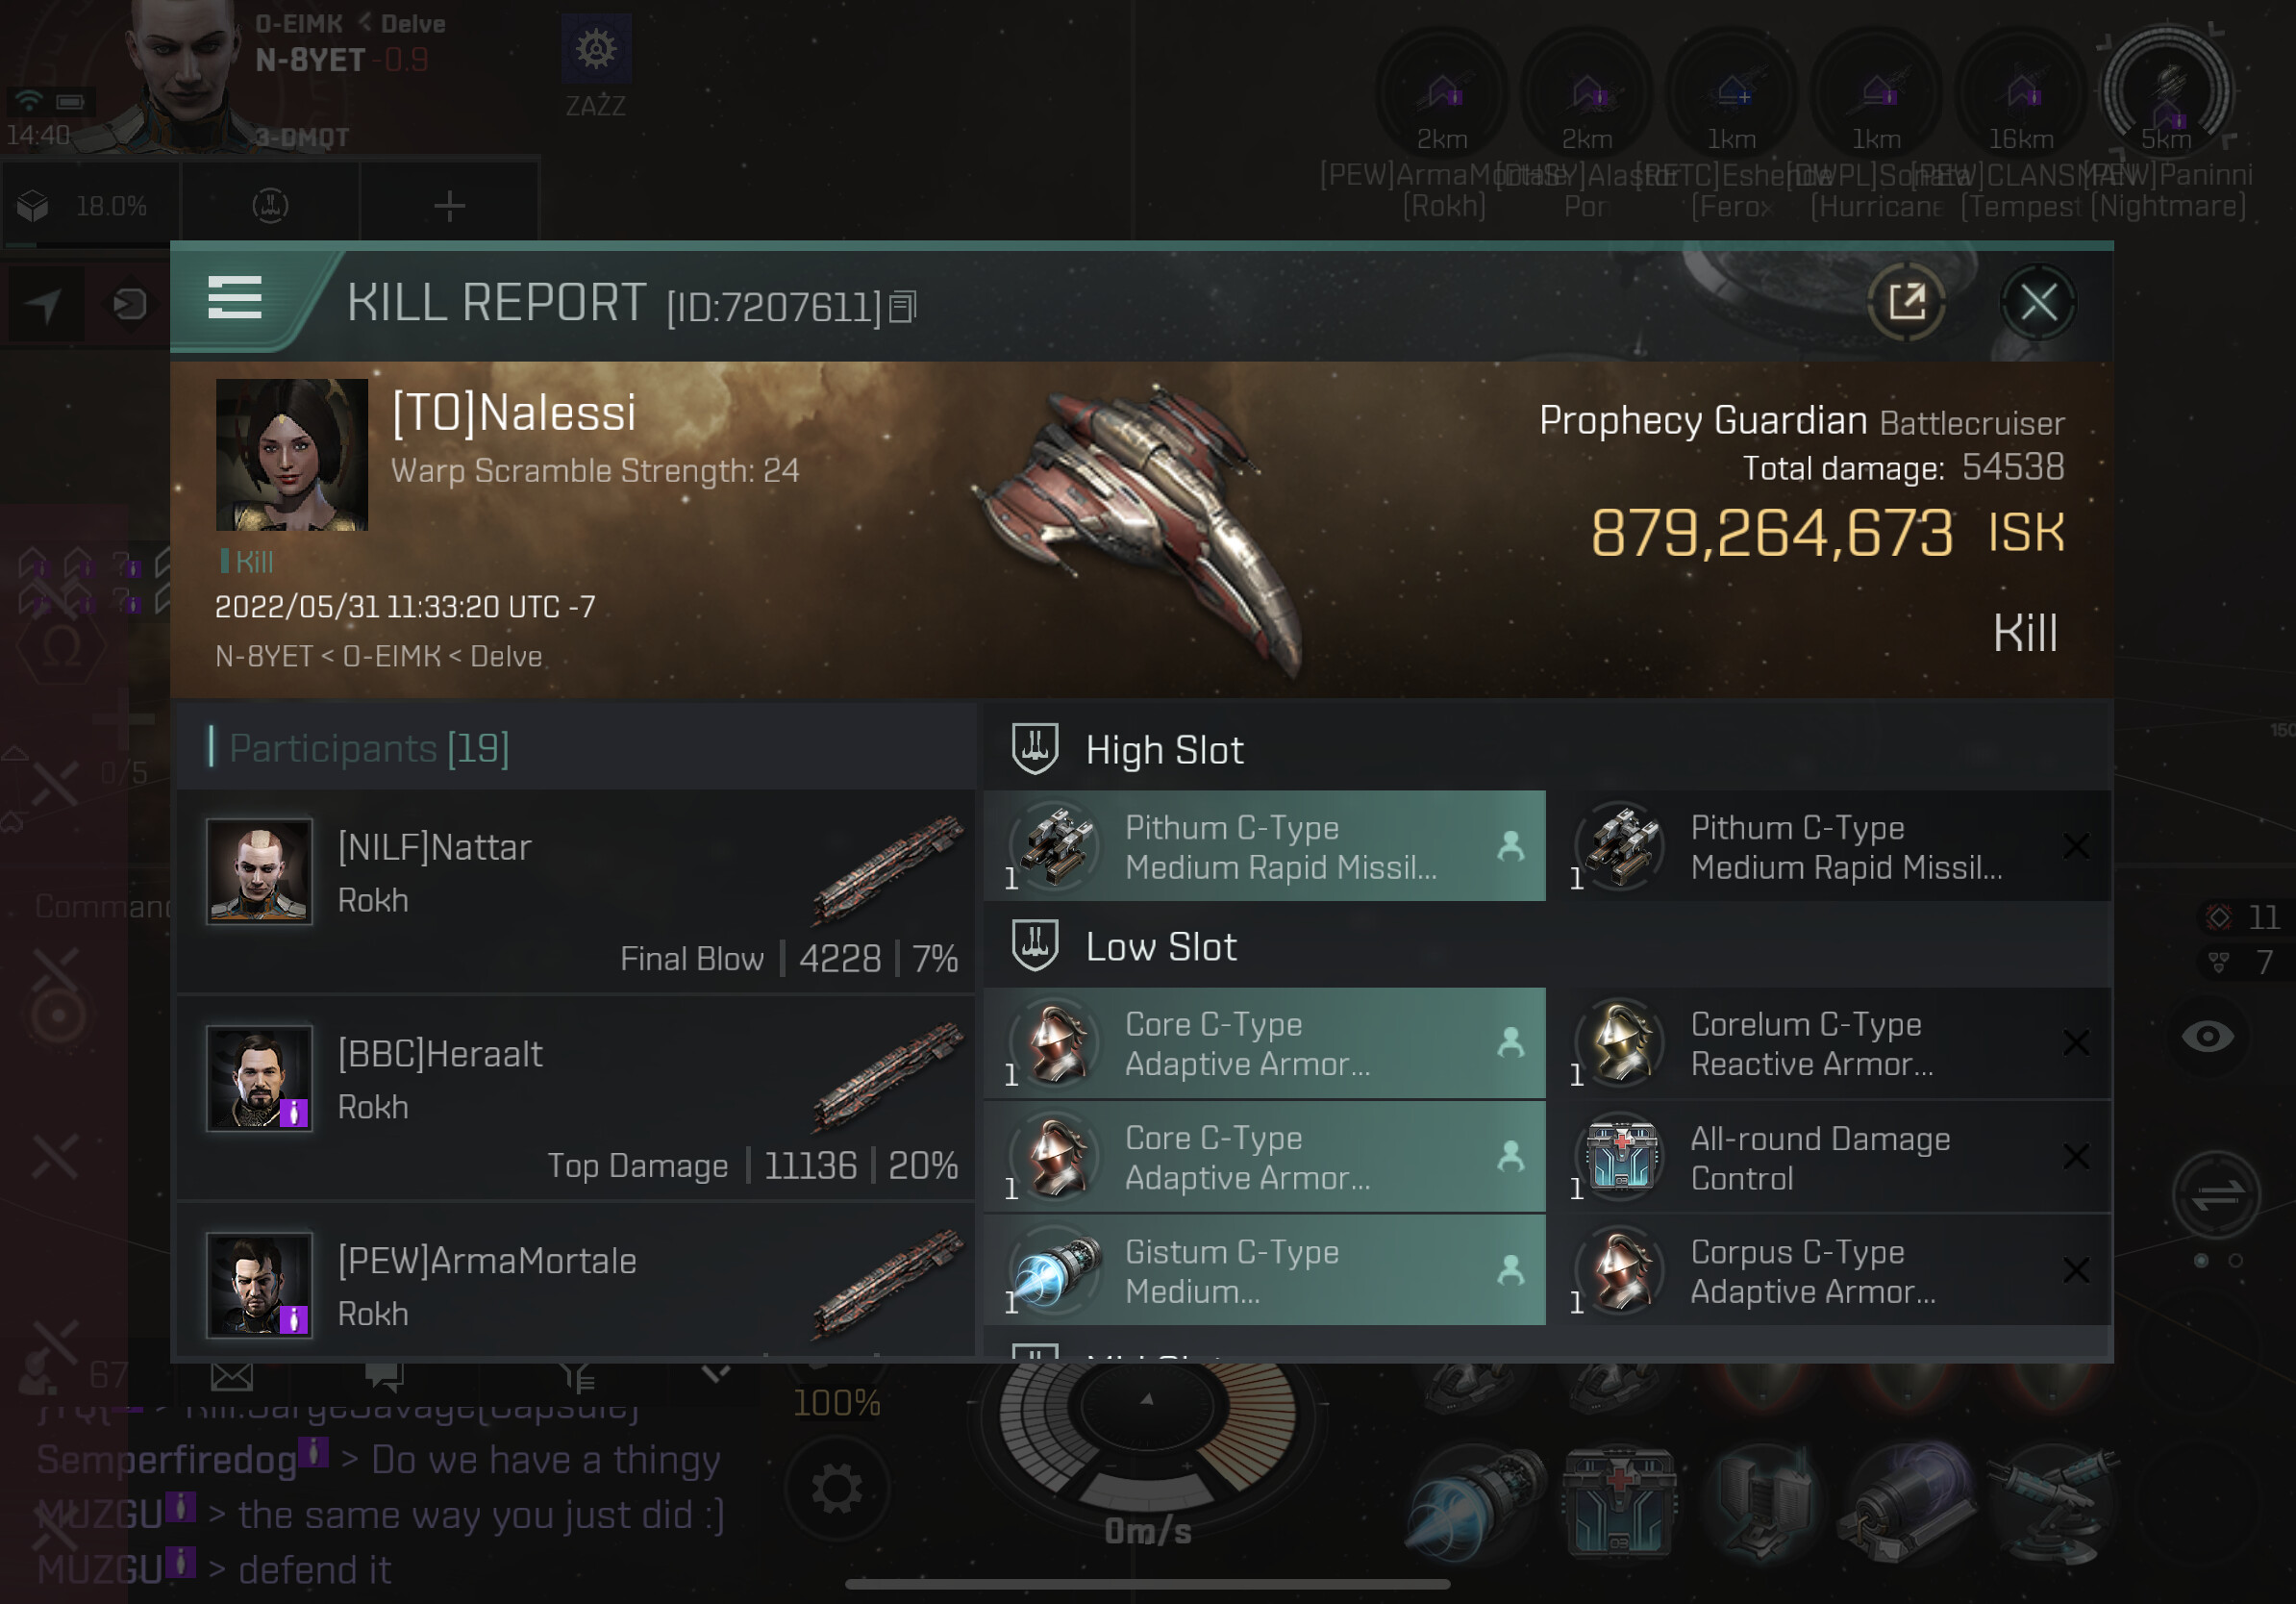Open the ZAZZ gear settings icon
This screenshot has width=2296, height=1604.
[x=596, y=49]
